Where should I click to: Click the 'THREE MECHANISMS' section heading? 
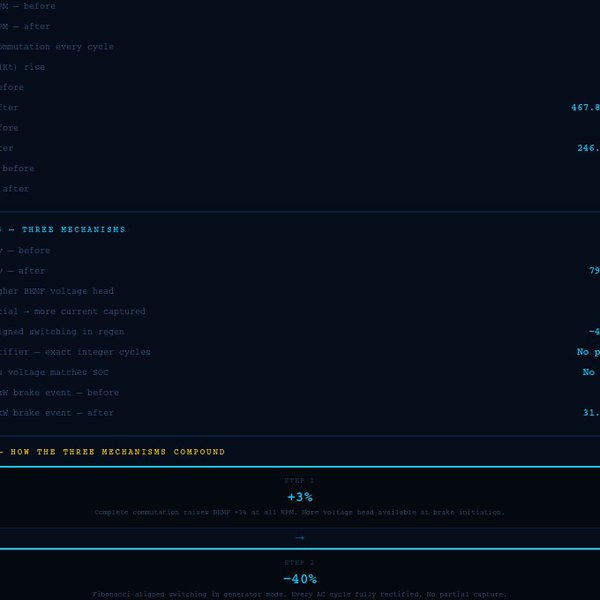73,229
